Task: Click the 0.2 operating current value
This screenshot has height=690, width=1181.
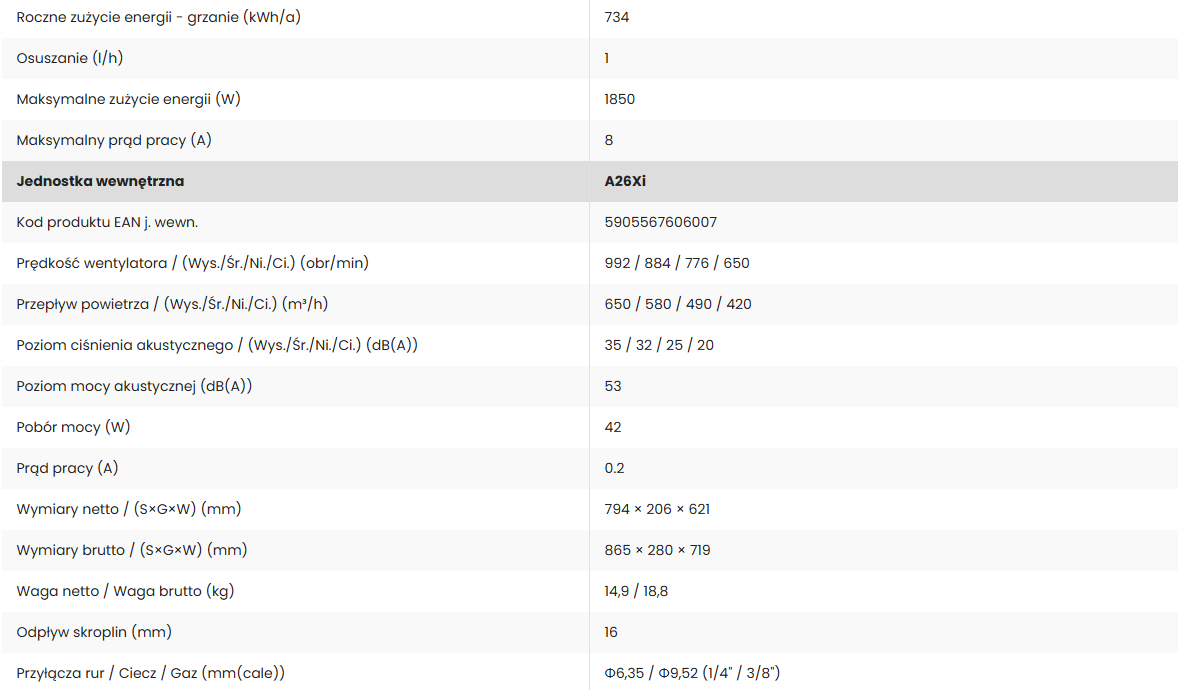Action: (614, 469)
